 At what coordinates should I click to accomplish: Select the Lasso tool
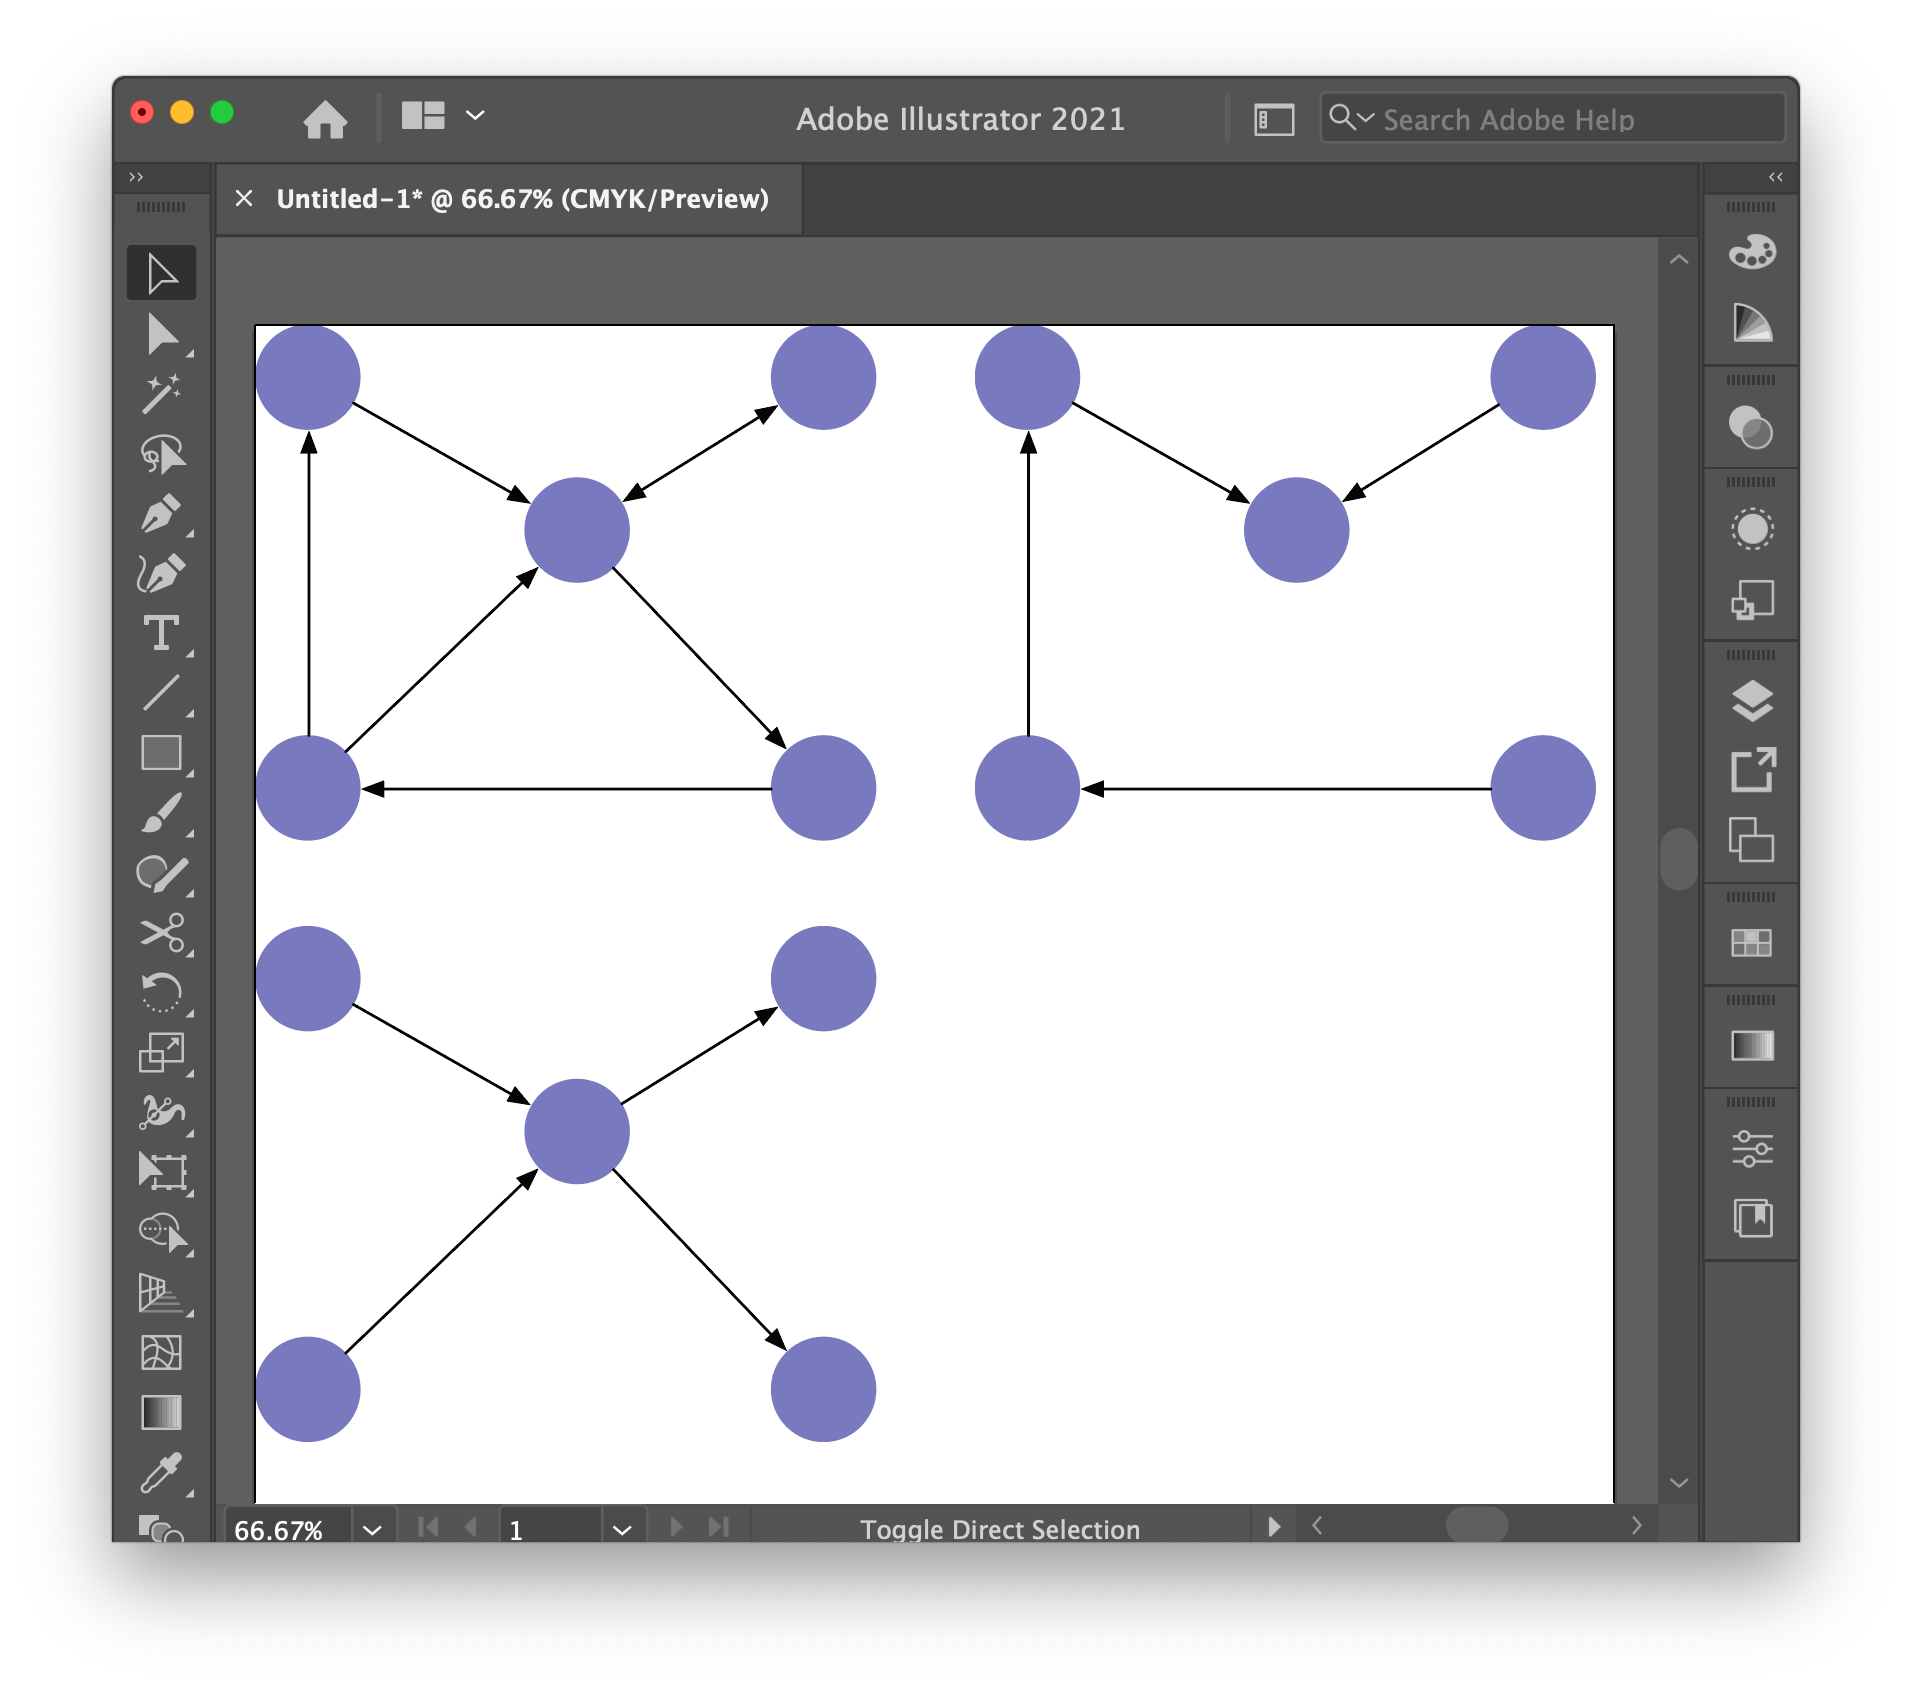click(x=161, y=454)
